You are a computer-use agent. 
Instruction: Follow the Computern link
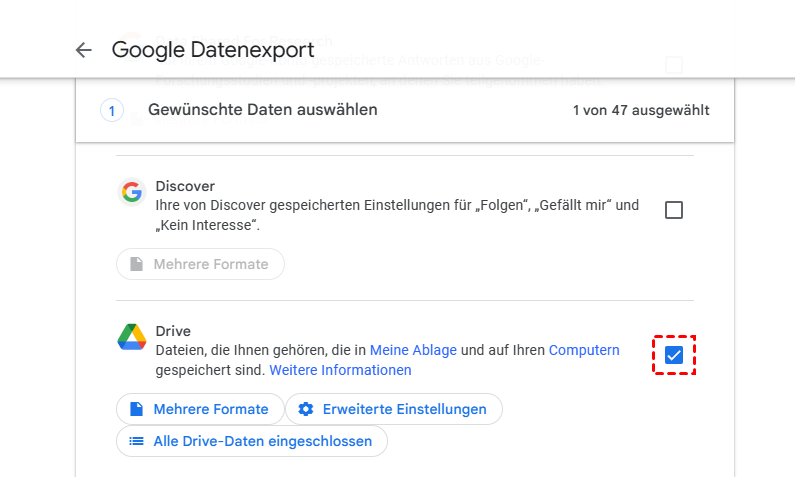click(584, 350)
